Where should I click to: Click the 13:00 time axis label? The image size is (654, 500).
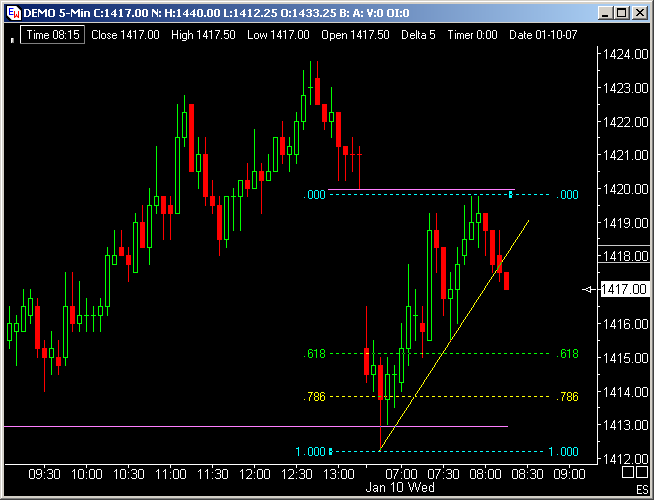[x=339, y=474]
